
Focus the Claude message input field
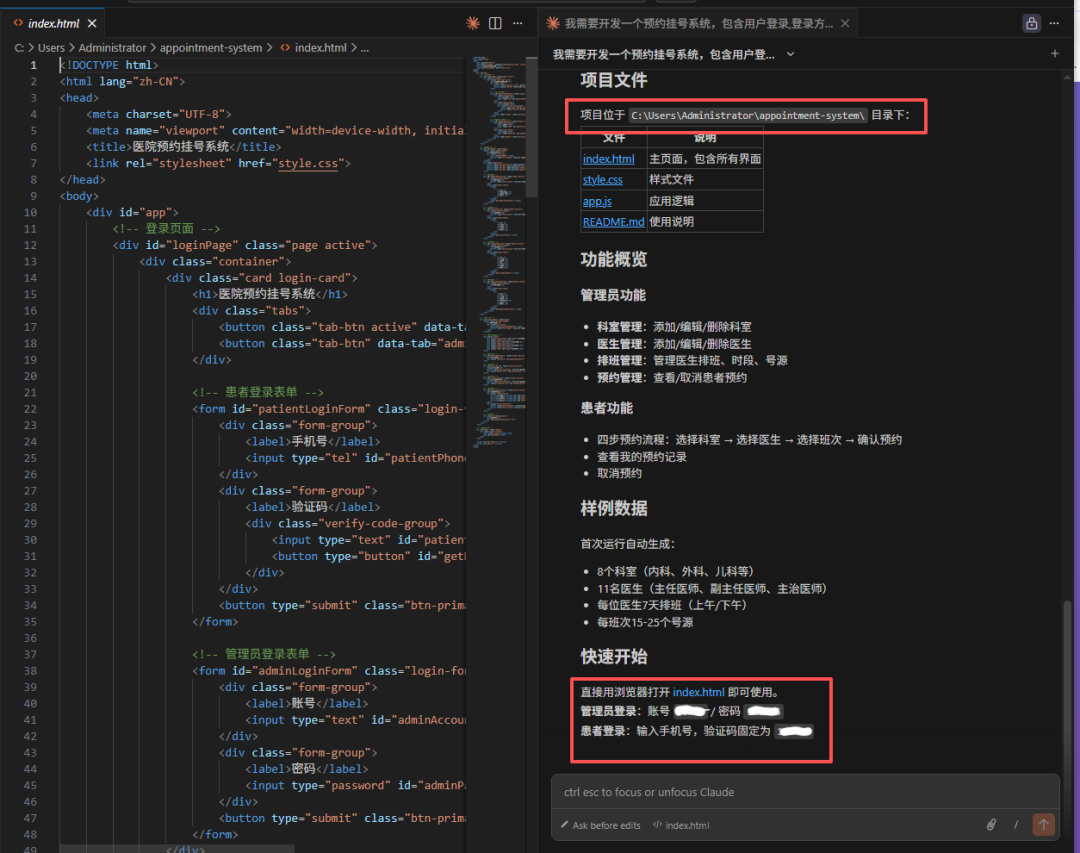click(x=790, y=791)
